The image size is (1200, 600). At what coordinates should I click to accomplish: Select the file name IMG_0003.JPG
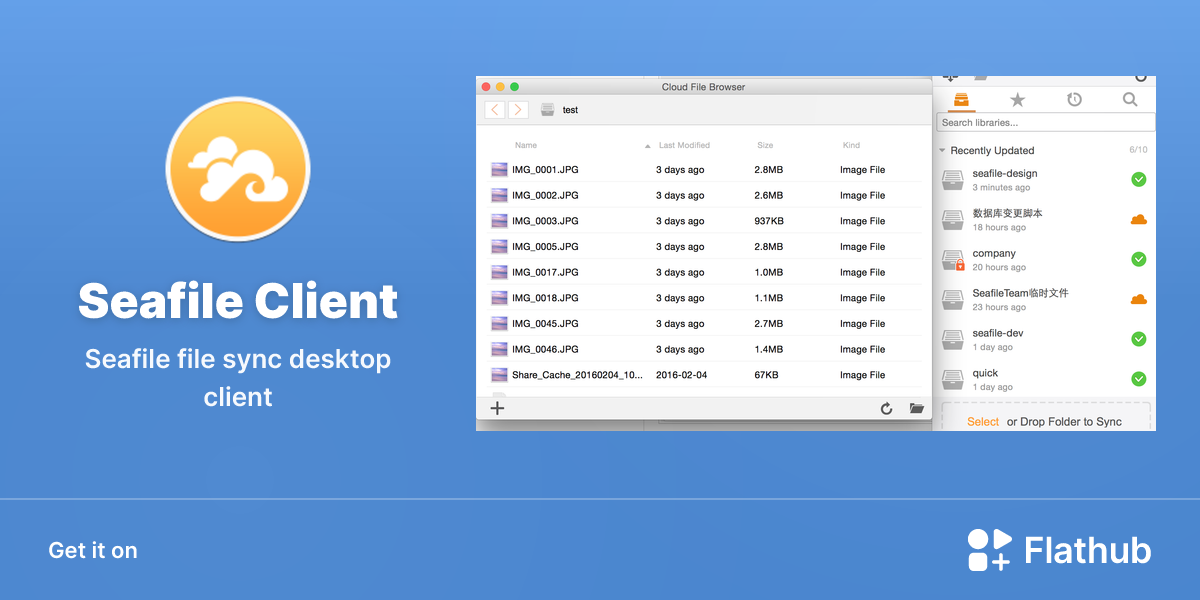545,221
